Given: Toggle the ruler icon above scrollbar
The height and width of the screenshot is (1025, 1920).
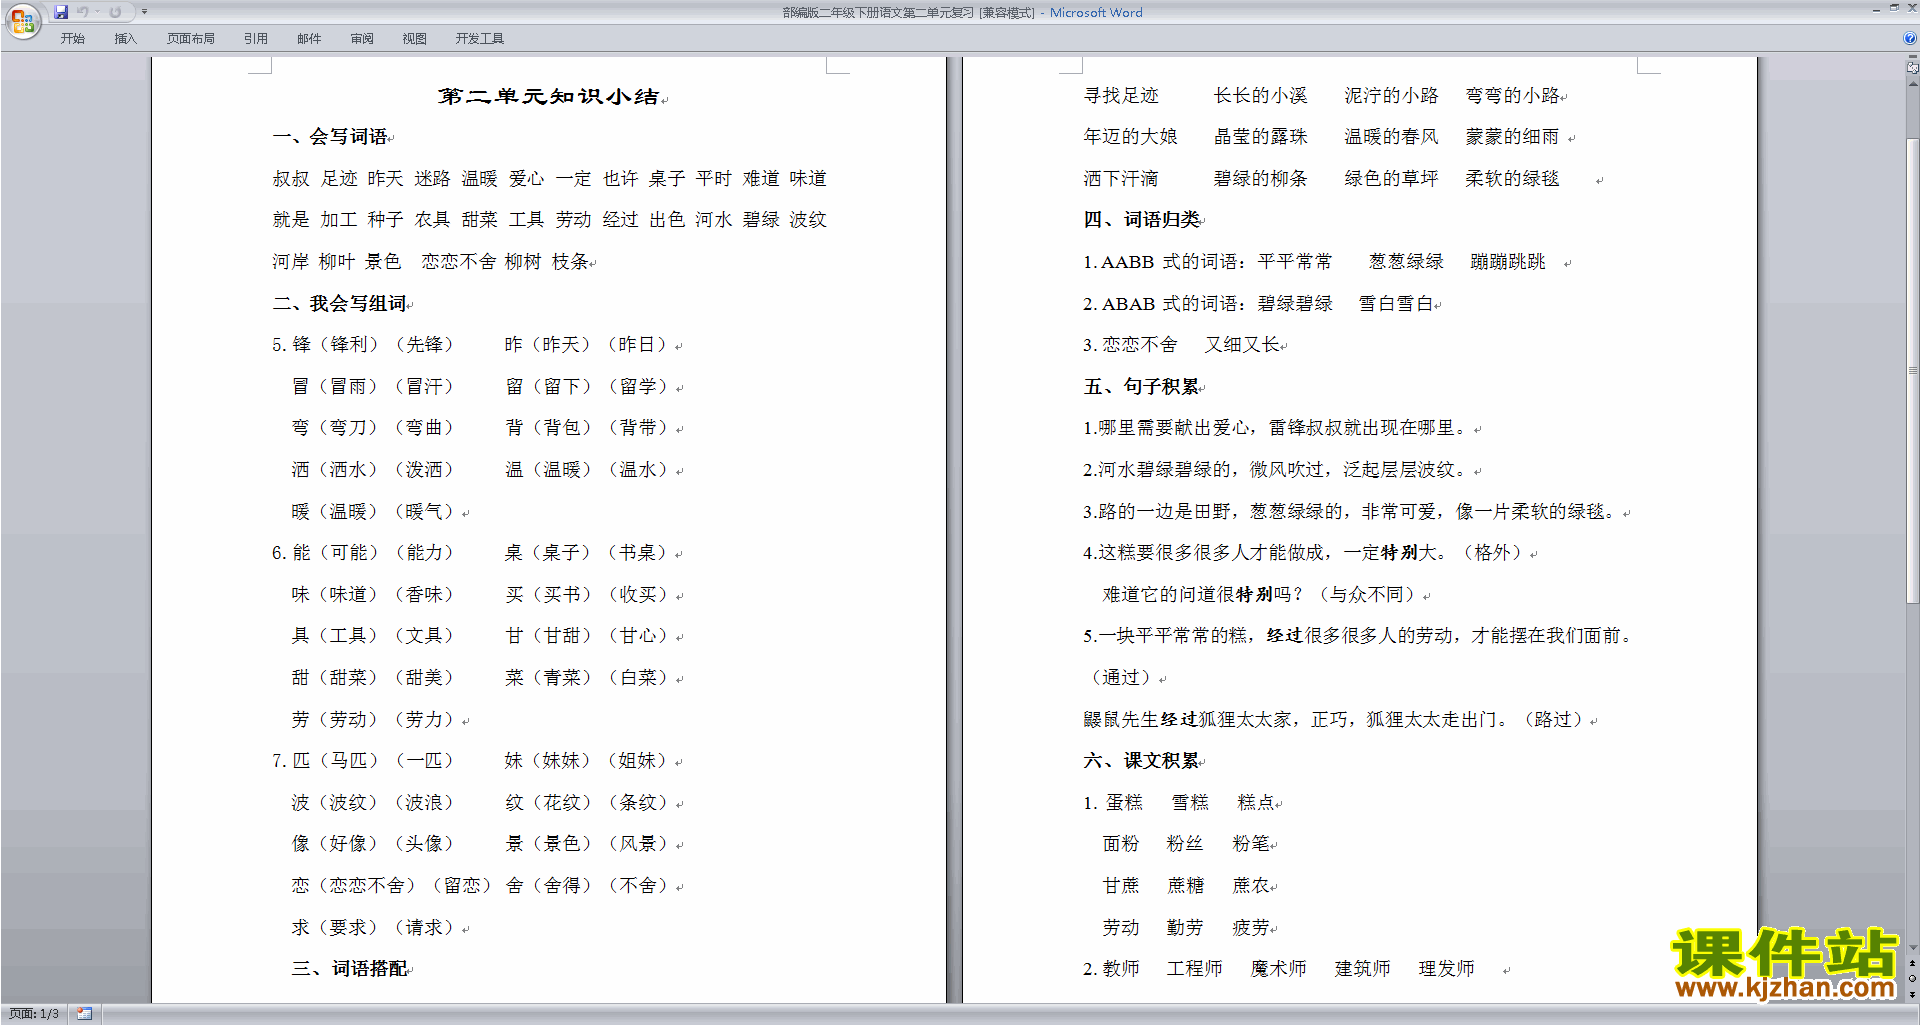Looking at the screenshot, I should (1912, 68).
